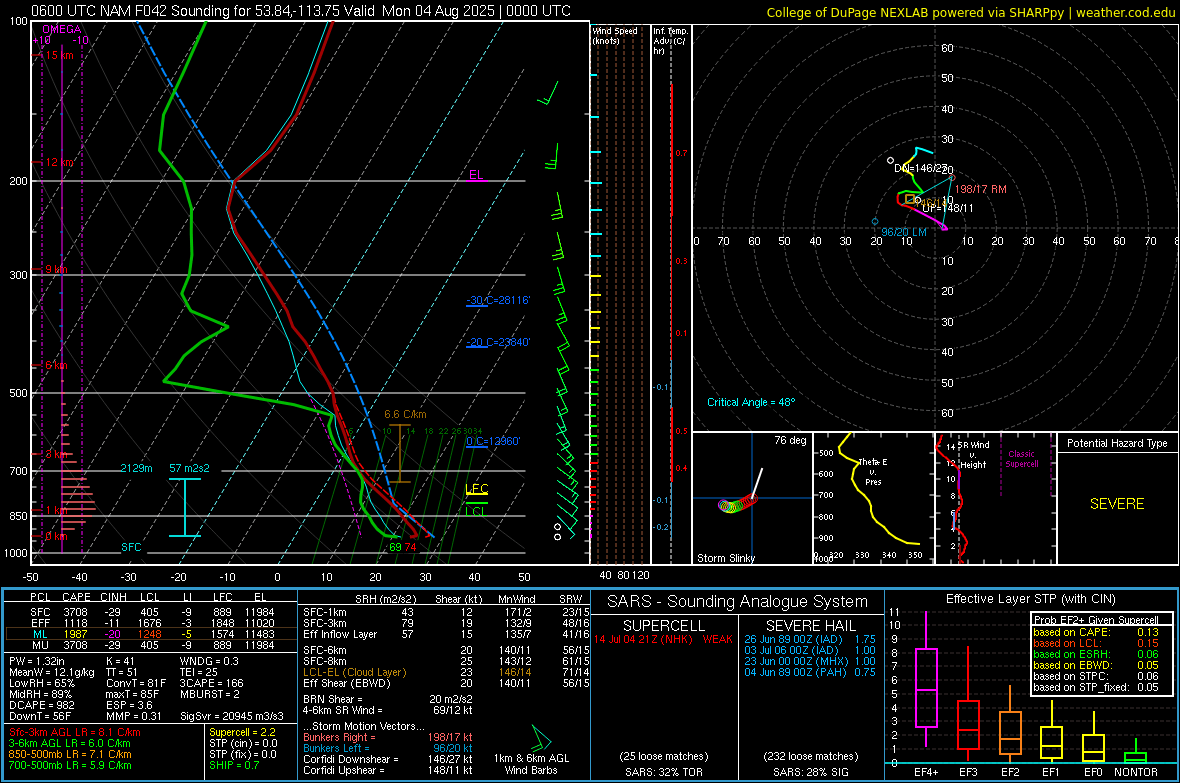Click the Effective Layer STP (with CIN) title
Image resolution: width=1180 pixels, height=783 pixels.
[1030, 599]
